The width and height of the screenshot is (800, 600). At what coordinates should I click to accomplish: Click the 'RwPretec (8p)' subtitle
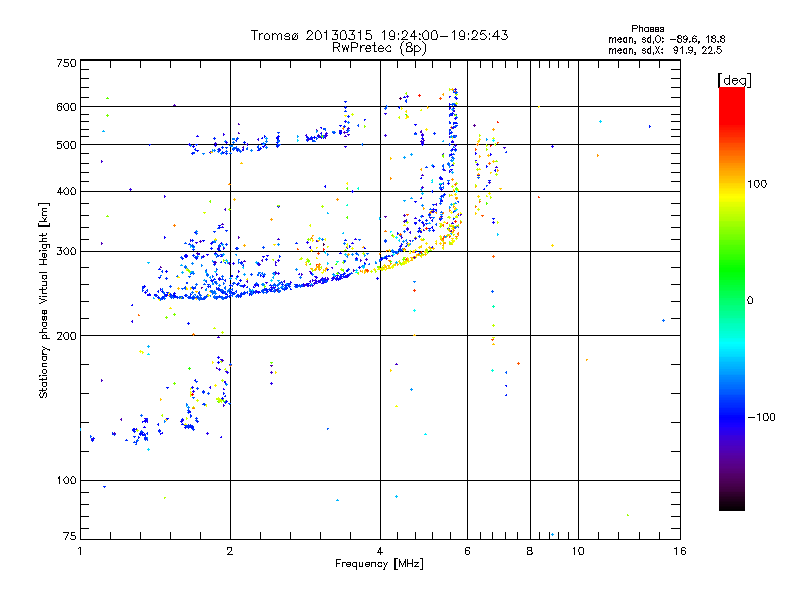(x=379, y=48)
